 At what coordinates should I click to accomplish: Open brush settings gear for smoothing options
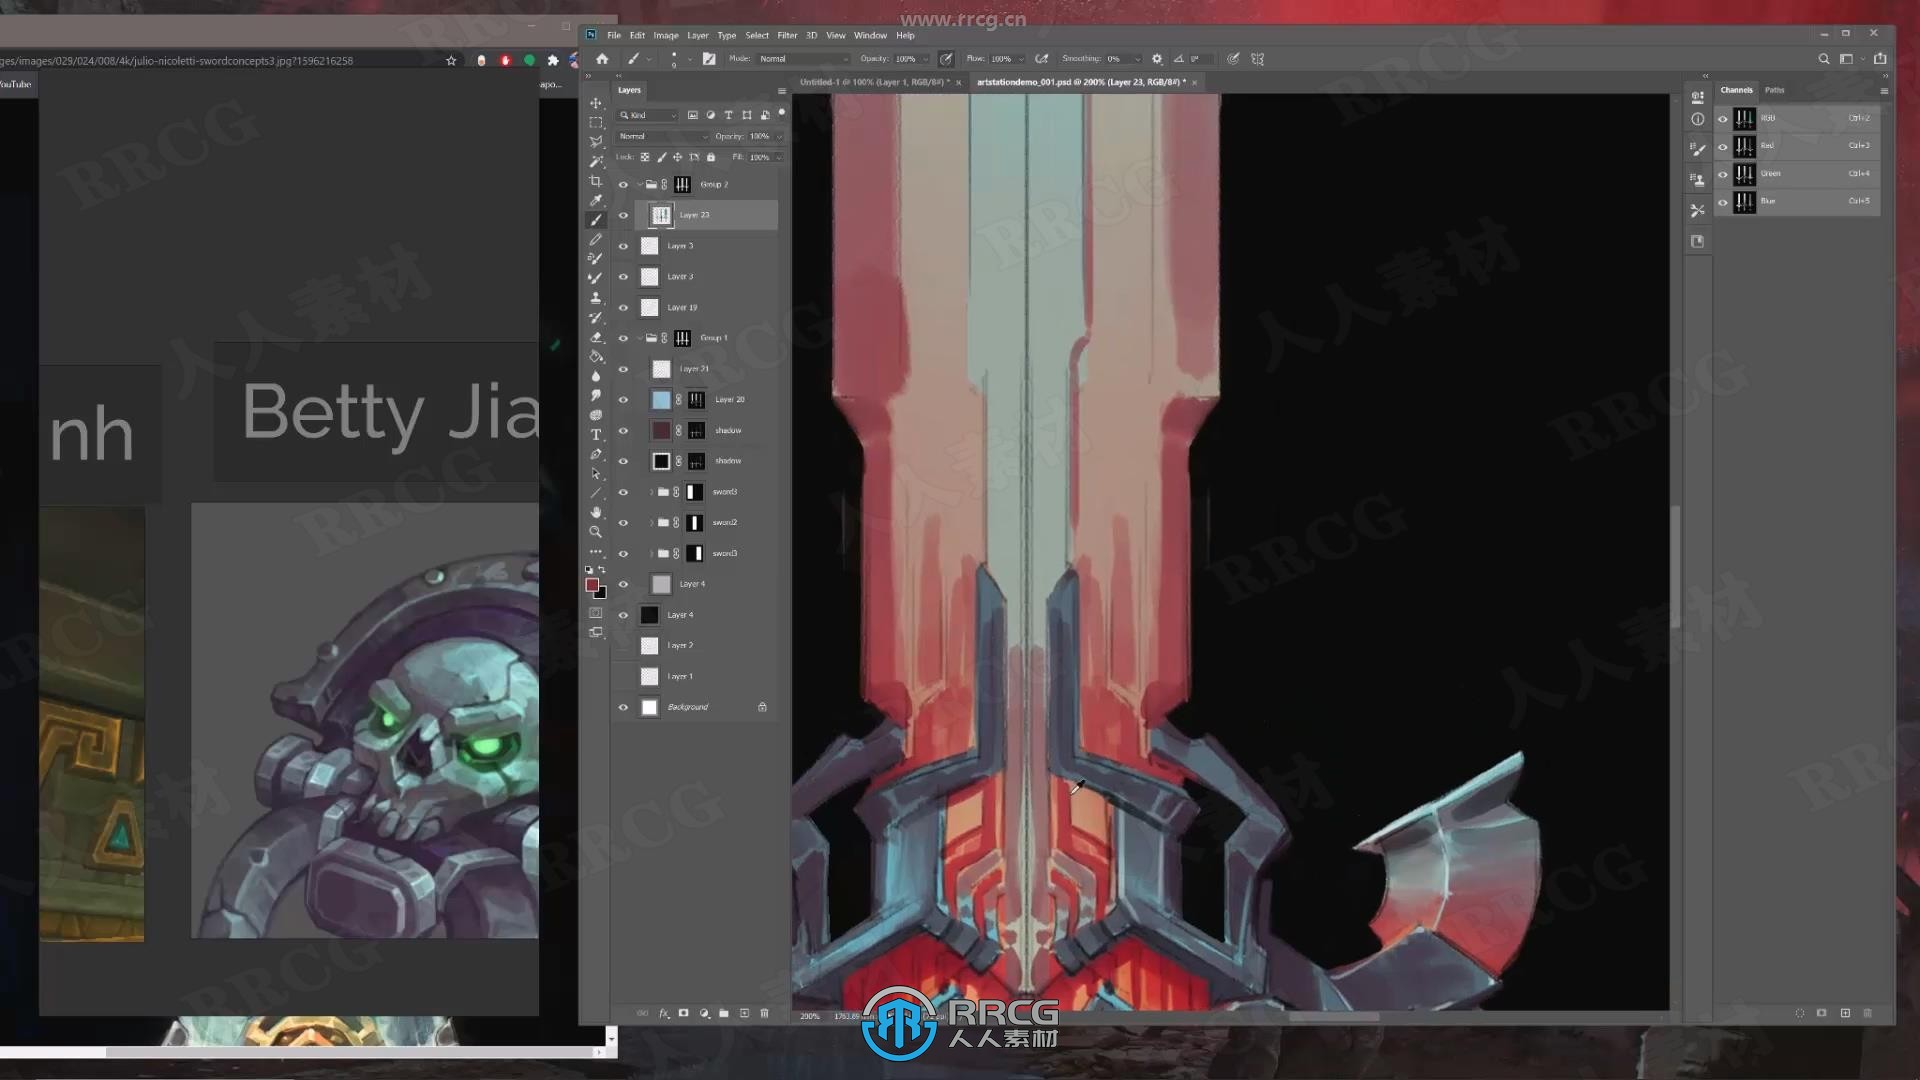tap(1157, 59)
